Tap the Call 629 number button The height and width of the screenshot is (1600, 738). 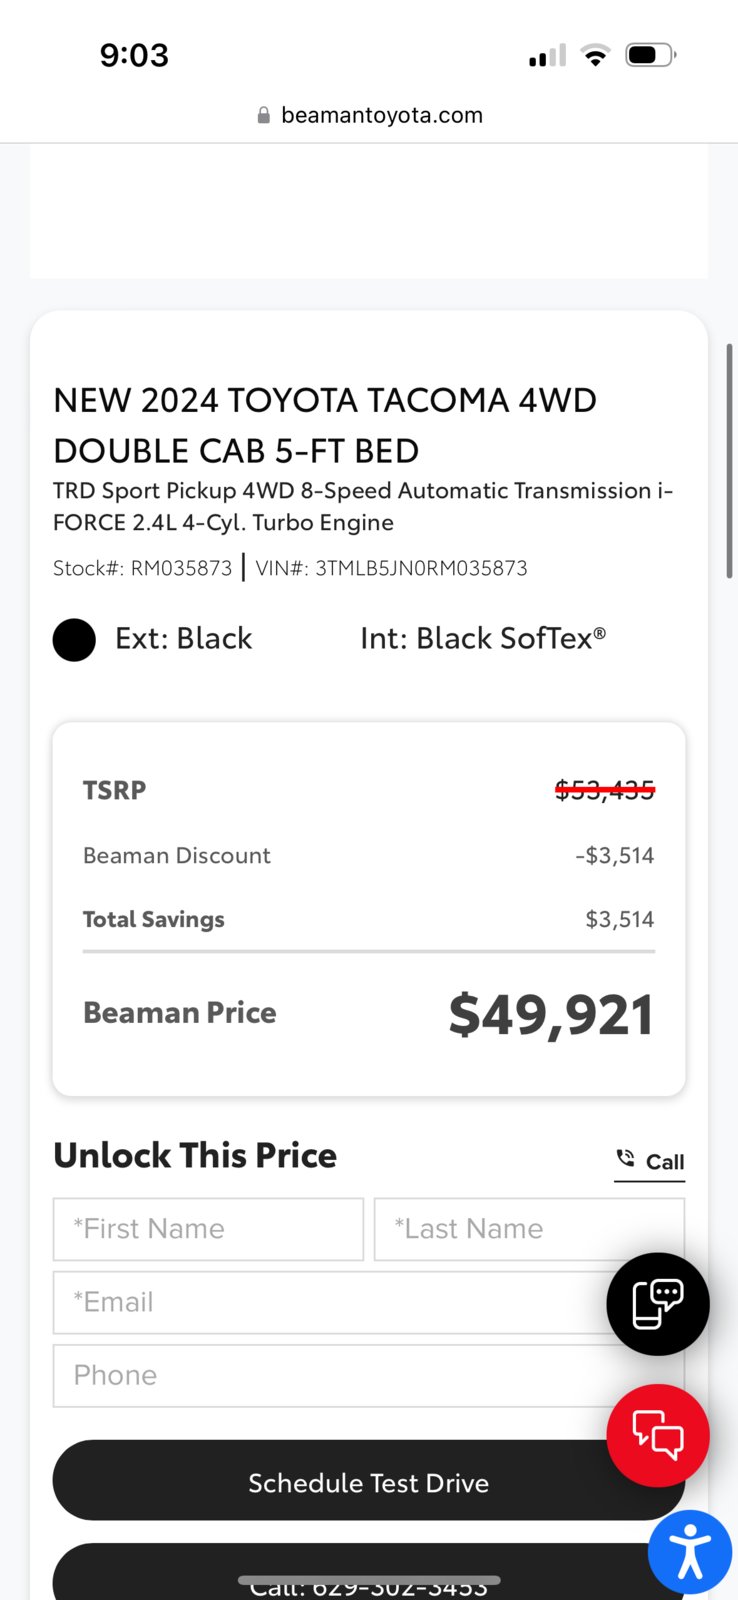369,1573
